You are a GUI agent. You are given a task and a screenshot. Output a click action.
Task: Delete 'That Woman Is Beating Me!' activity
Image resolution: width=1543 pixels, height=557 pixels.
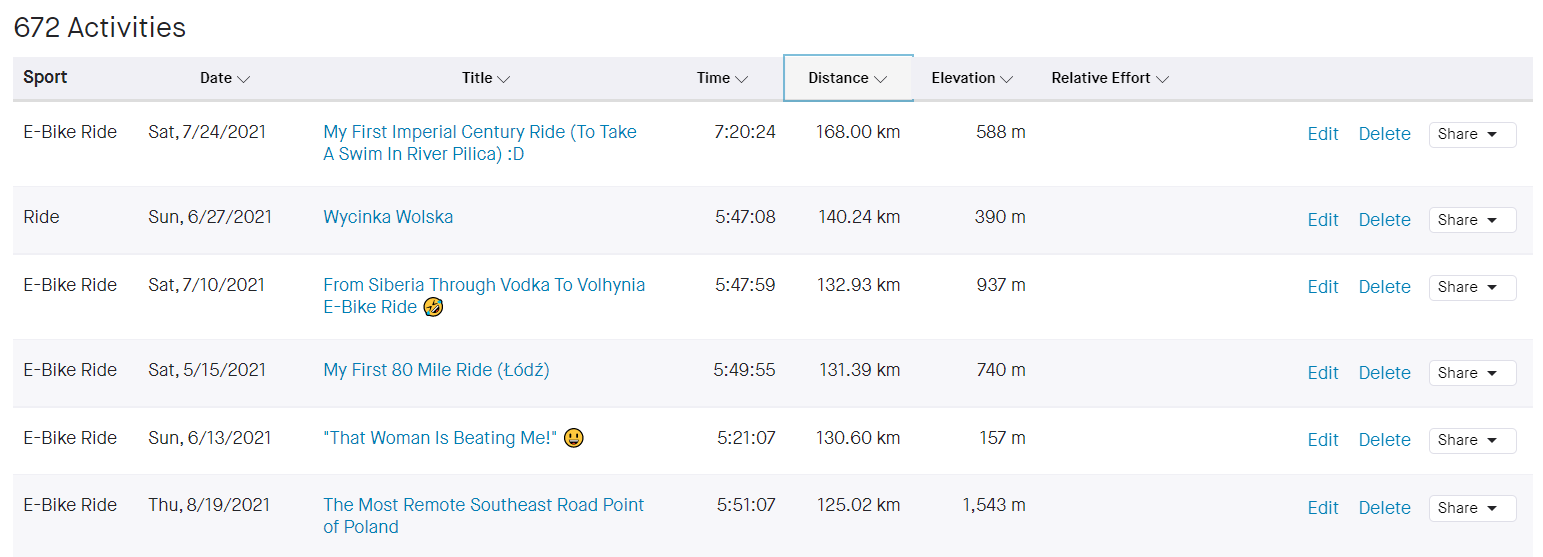click(1384, 440)
